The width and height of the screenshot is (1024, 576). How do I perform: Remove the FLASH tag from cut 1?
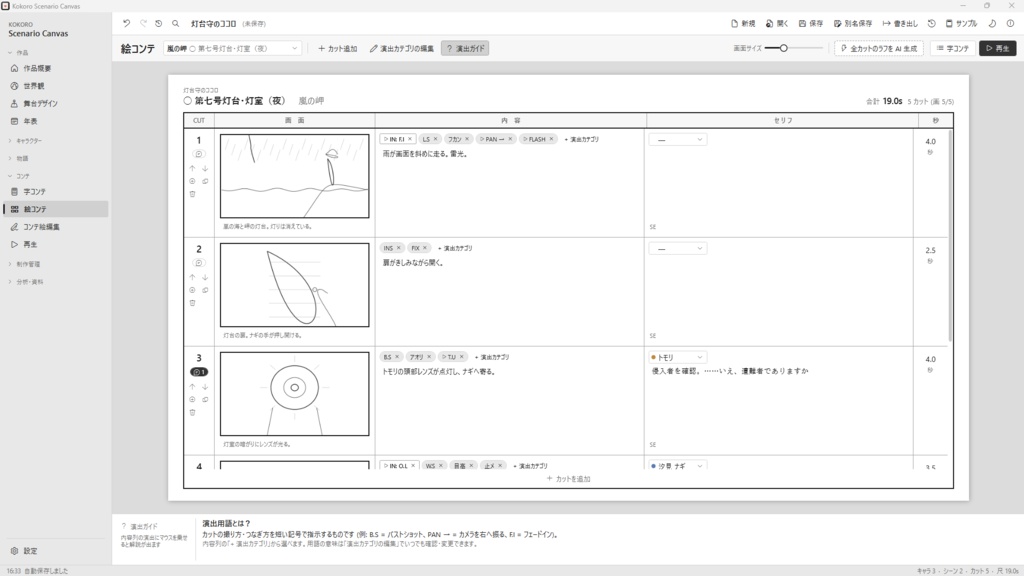point(552,139)
